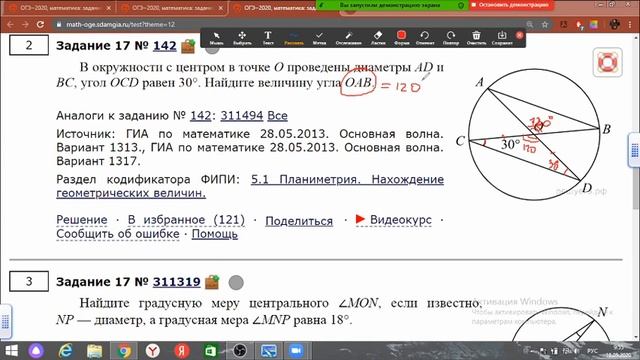Add task 142 В избранное (121)
The width and height of the screenshot is (640, 360).
click(186, 220)
